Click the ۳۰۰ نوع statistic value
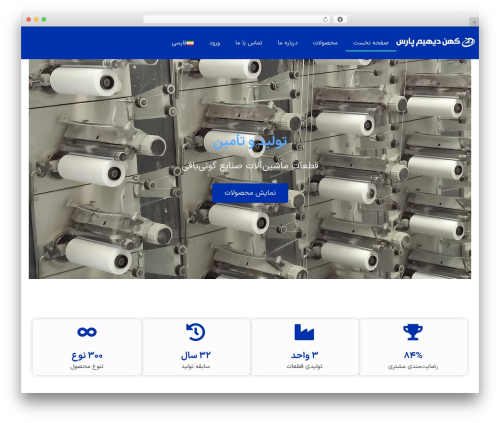500x423 pixels. (87, 355)
